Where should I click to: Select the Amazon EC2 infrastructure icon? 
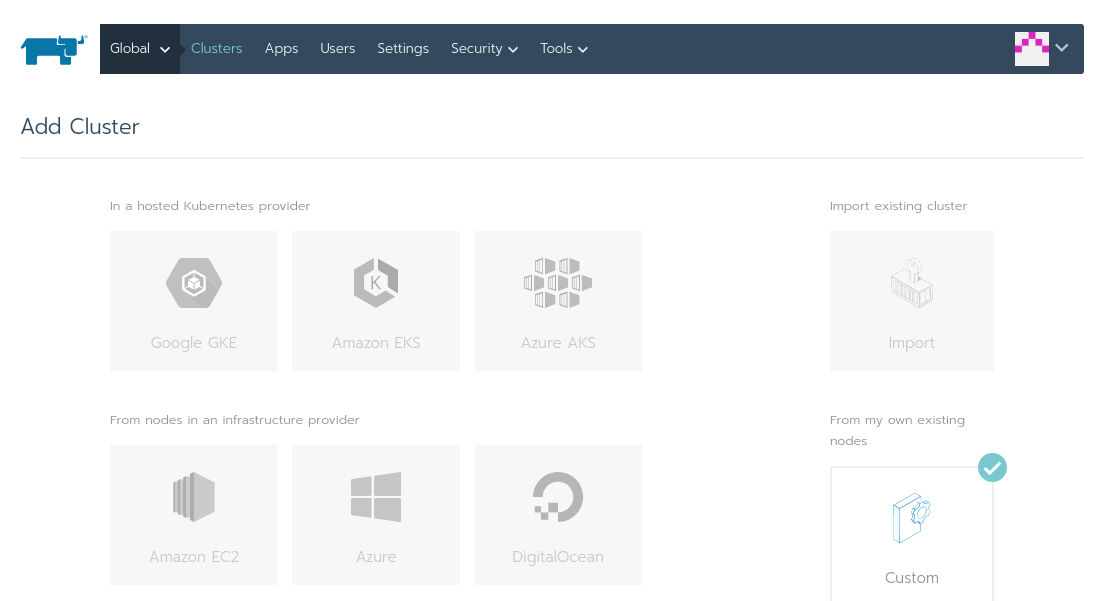tap(194, 497)
